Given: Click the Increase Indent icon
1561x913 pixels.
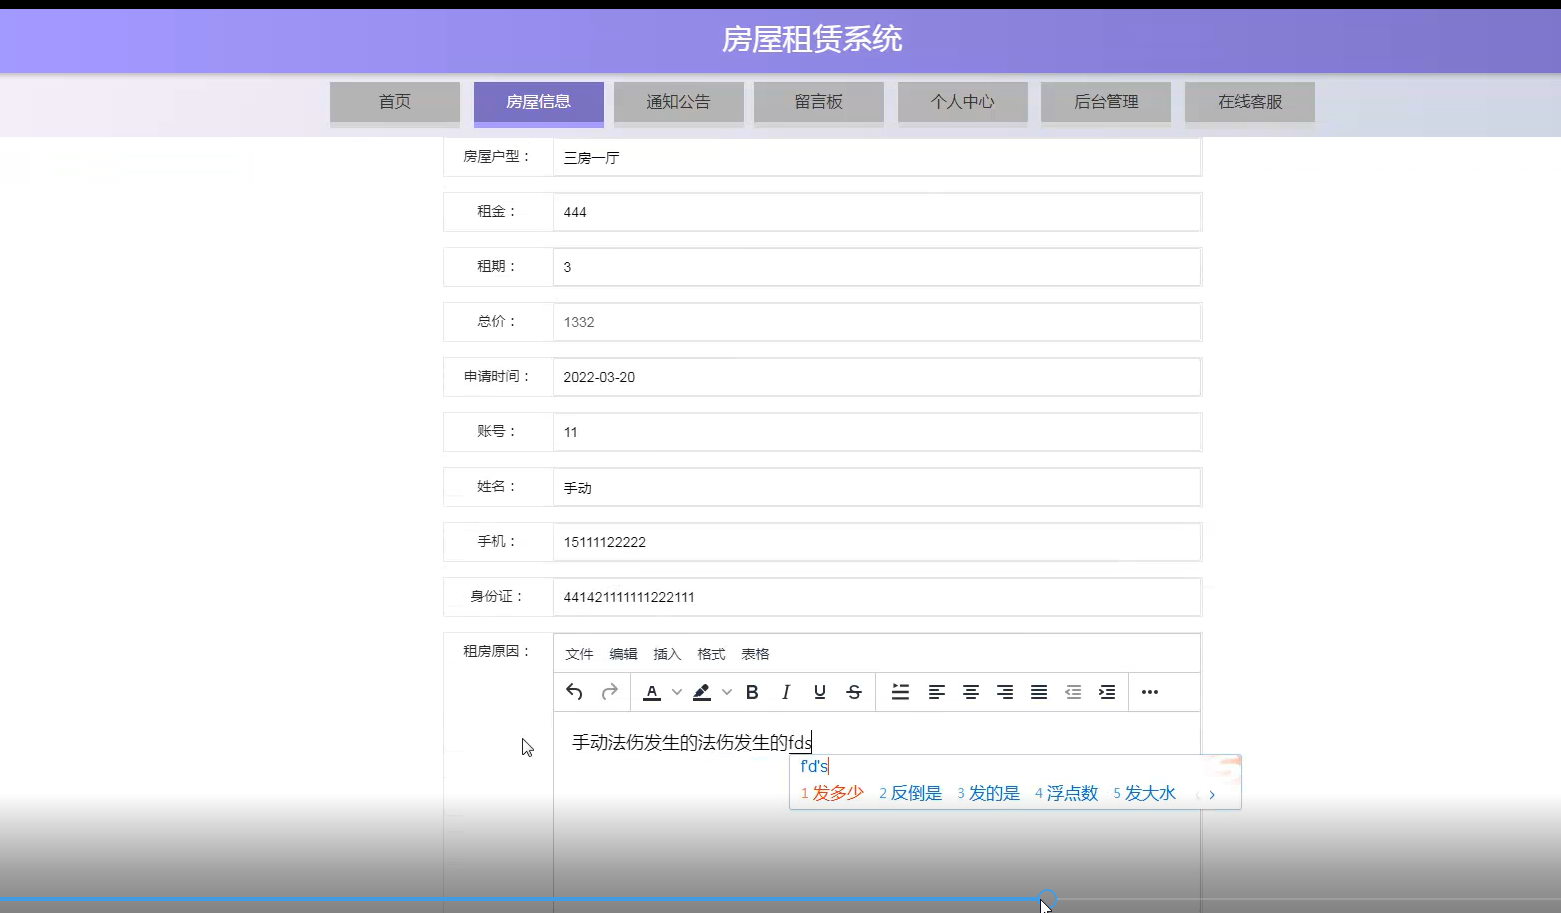Looking at the screenshot, I should click(x=1107, y=691).
